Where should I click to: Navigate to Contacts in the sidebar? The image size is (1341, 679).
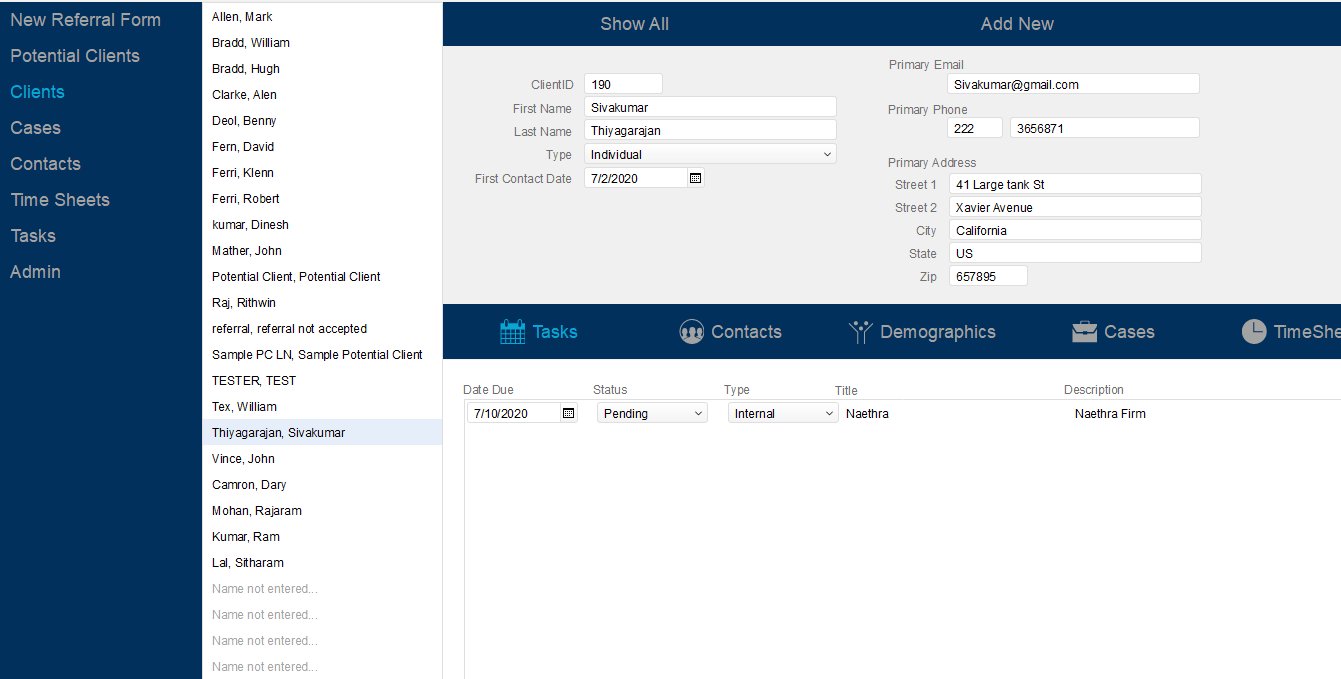tap(45, 164)
